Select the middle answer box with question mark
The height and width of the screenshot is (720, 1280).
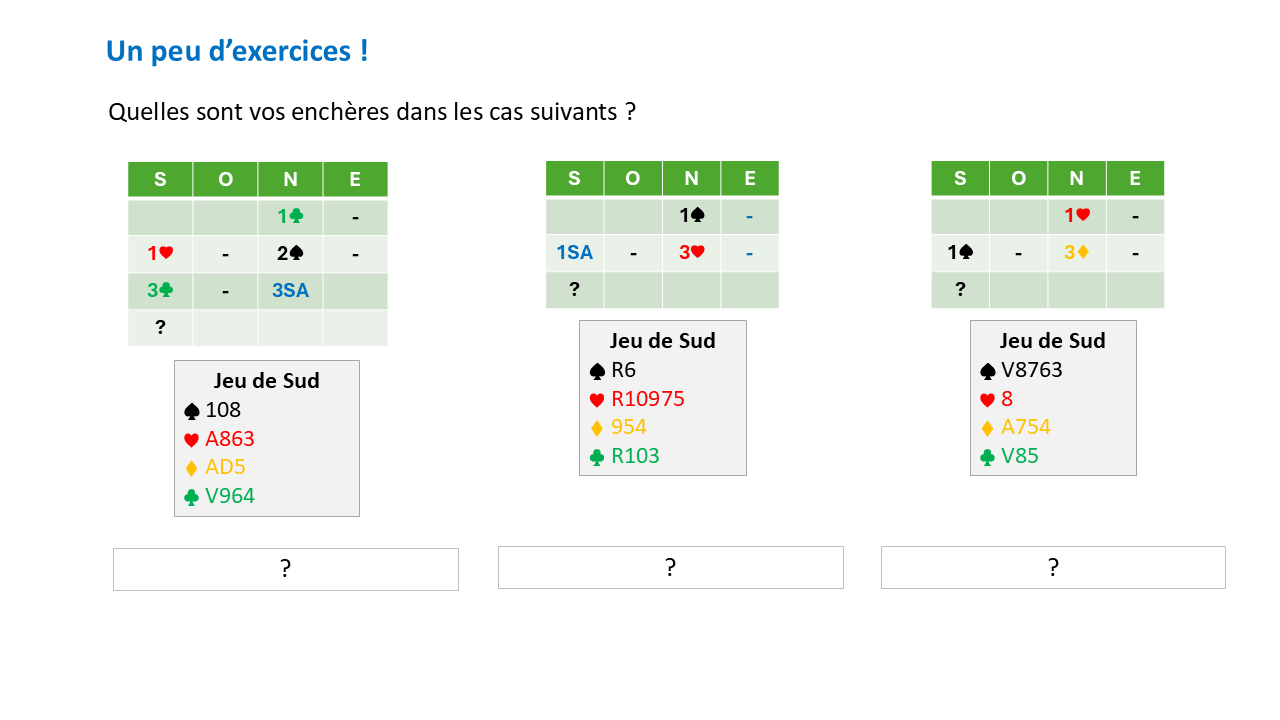pos(670,567)
